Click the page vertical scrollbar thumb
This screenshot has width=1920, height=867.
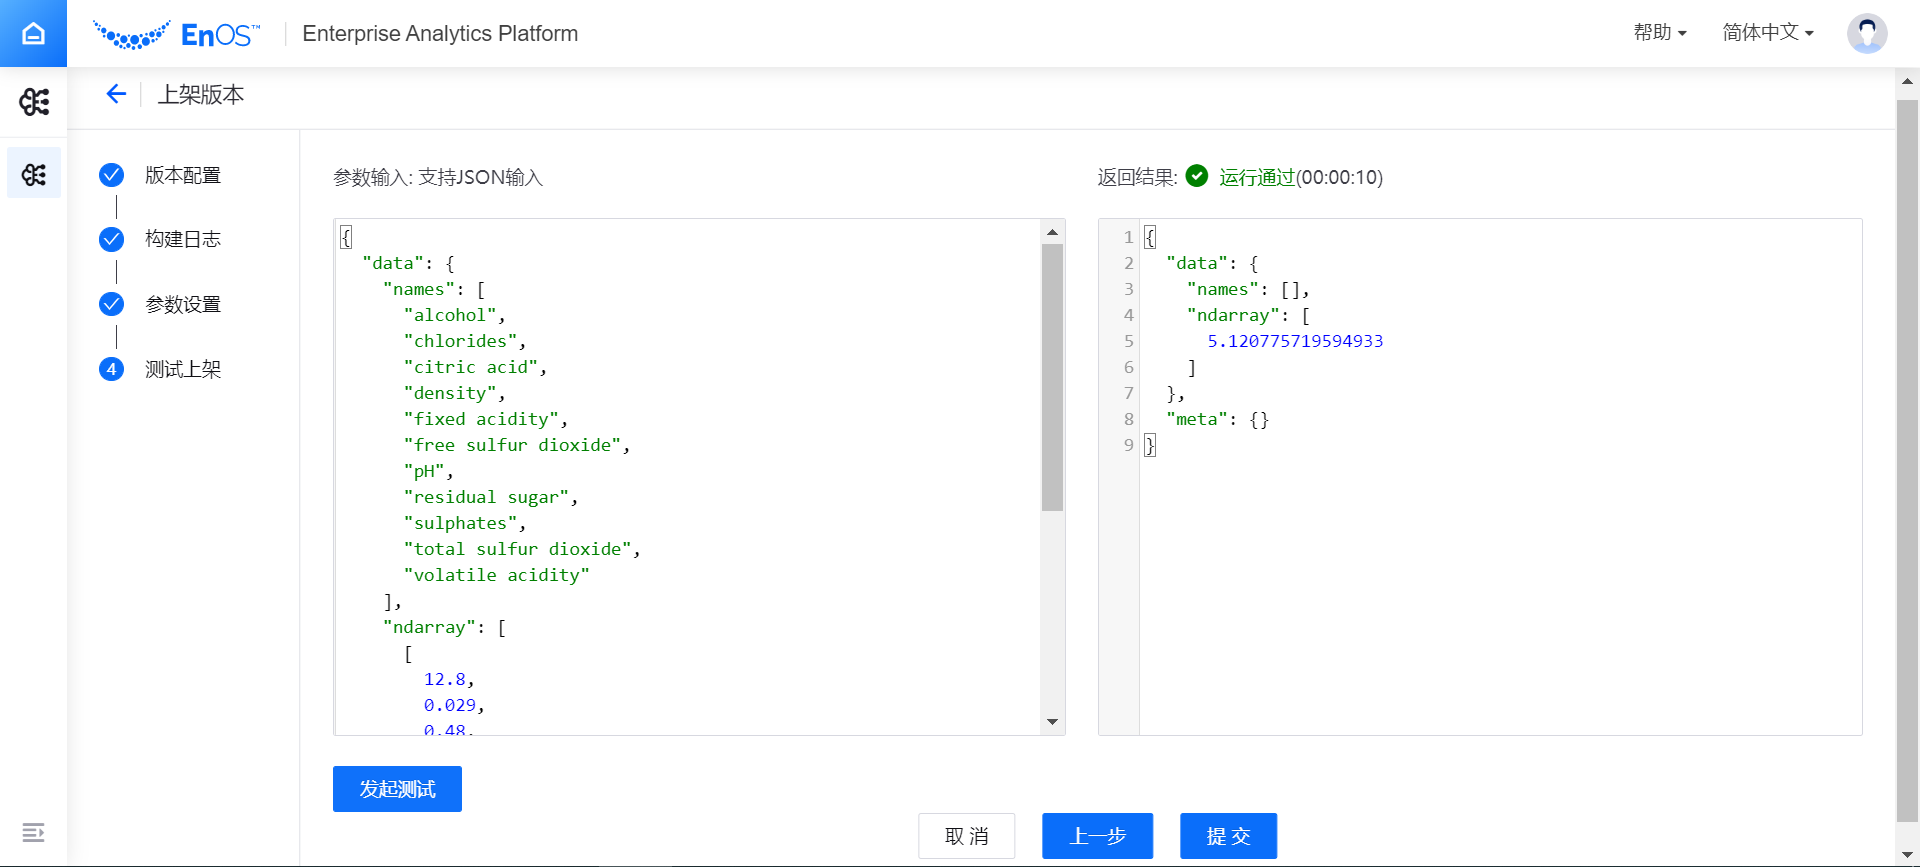point(1907,460)
